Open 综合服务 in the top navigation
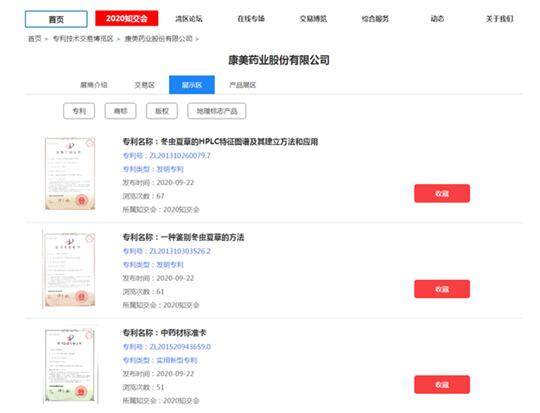Viewport: 540px width, 413px height. click(x=375, y=19)
